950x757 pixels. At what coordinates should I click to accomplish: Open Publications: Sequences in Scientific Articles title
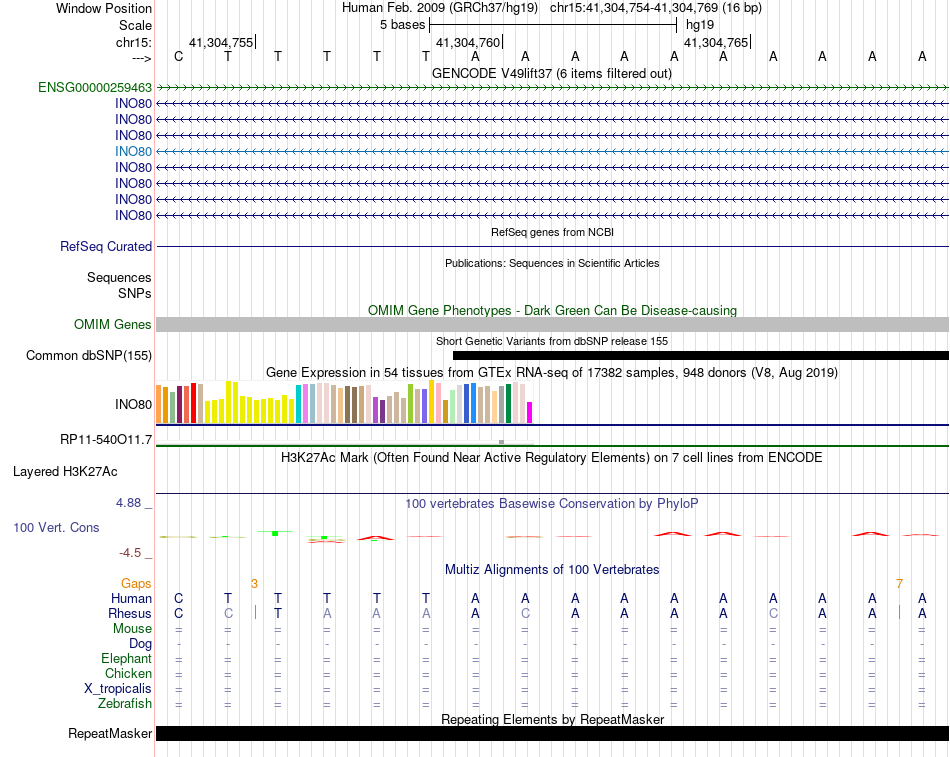pyautogui.click(x=552, y=263)
